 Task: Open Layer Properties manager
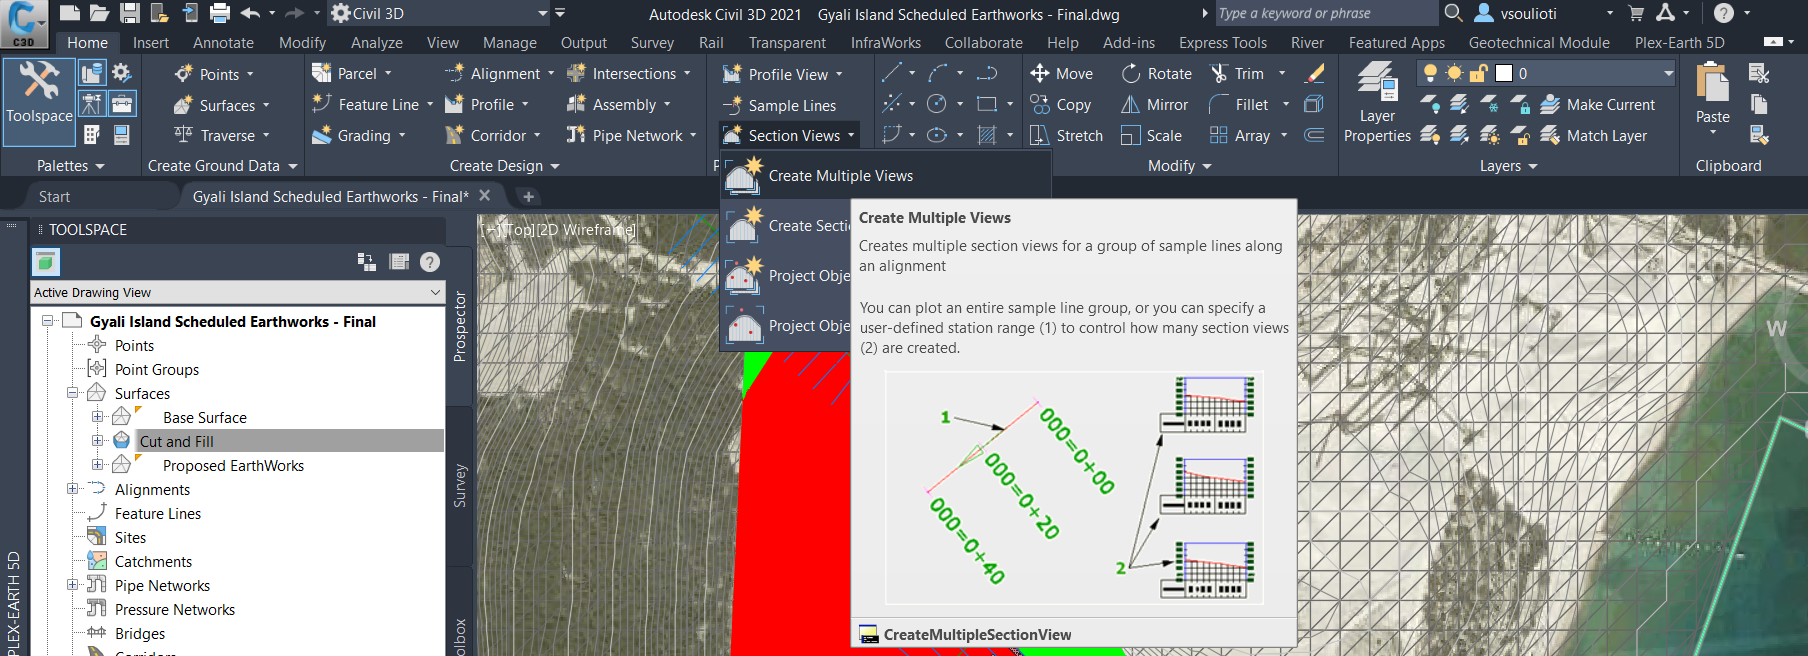pyautogui.click(x=1377, y=102)
